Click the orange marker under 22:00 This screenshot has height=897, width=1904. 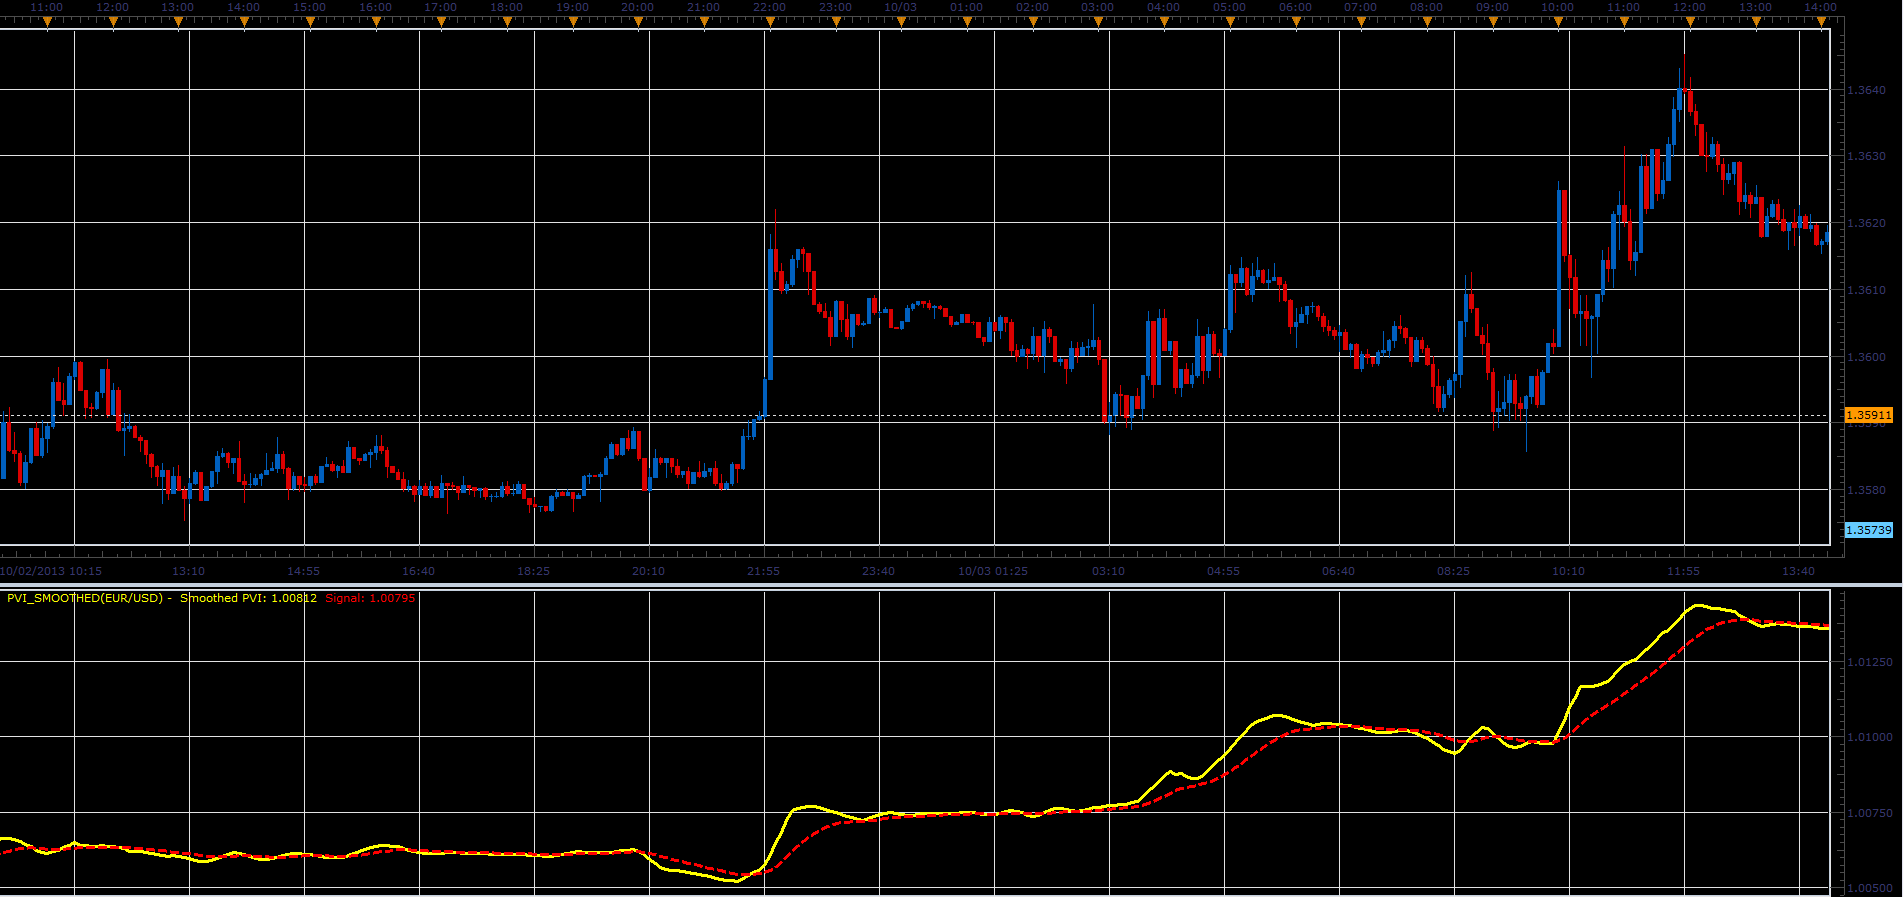pos(770,22)
